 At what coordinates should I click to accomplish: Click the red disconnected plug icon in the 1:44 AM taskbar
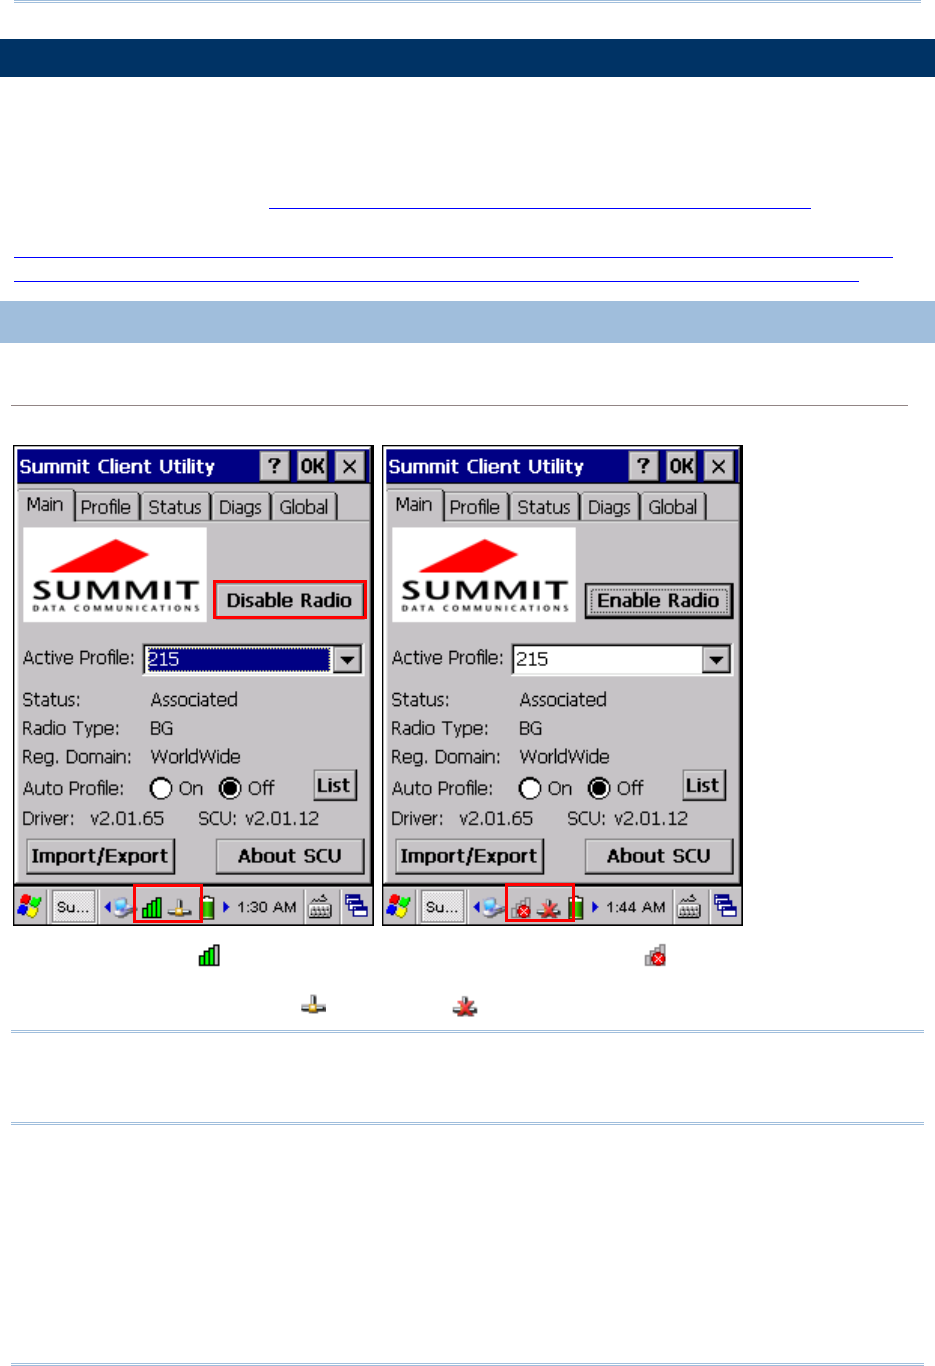coord(548,908)
